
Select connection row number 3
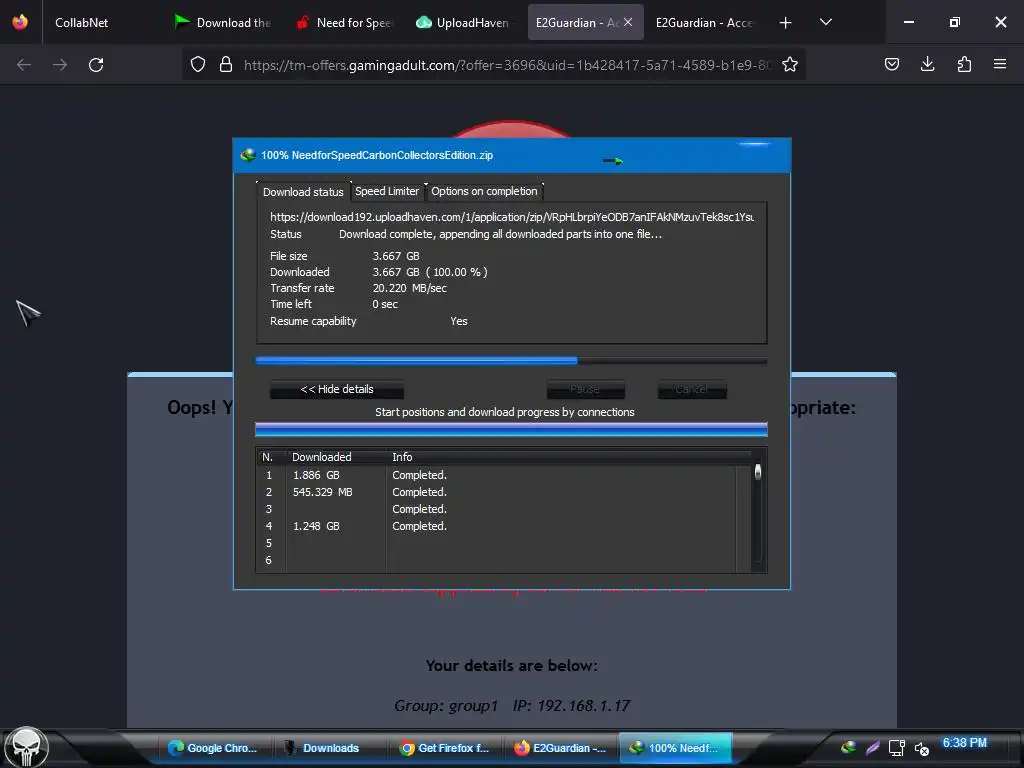tap(503, 509)
